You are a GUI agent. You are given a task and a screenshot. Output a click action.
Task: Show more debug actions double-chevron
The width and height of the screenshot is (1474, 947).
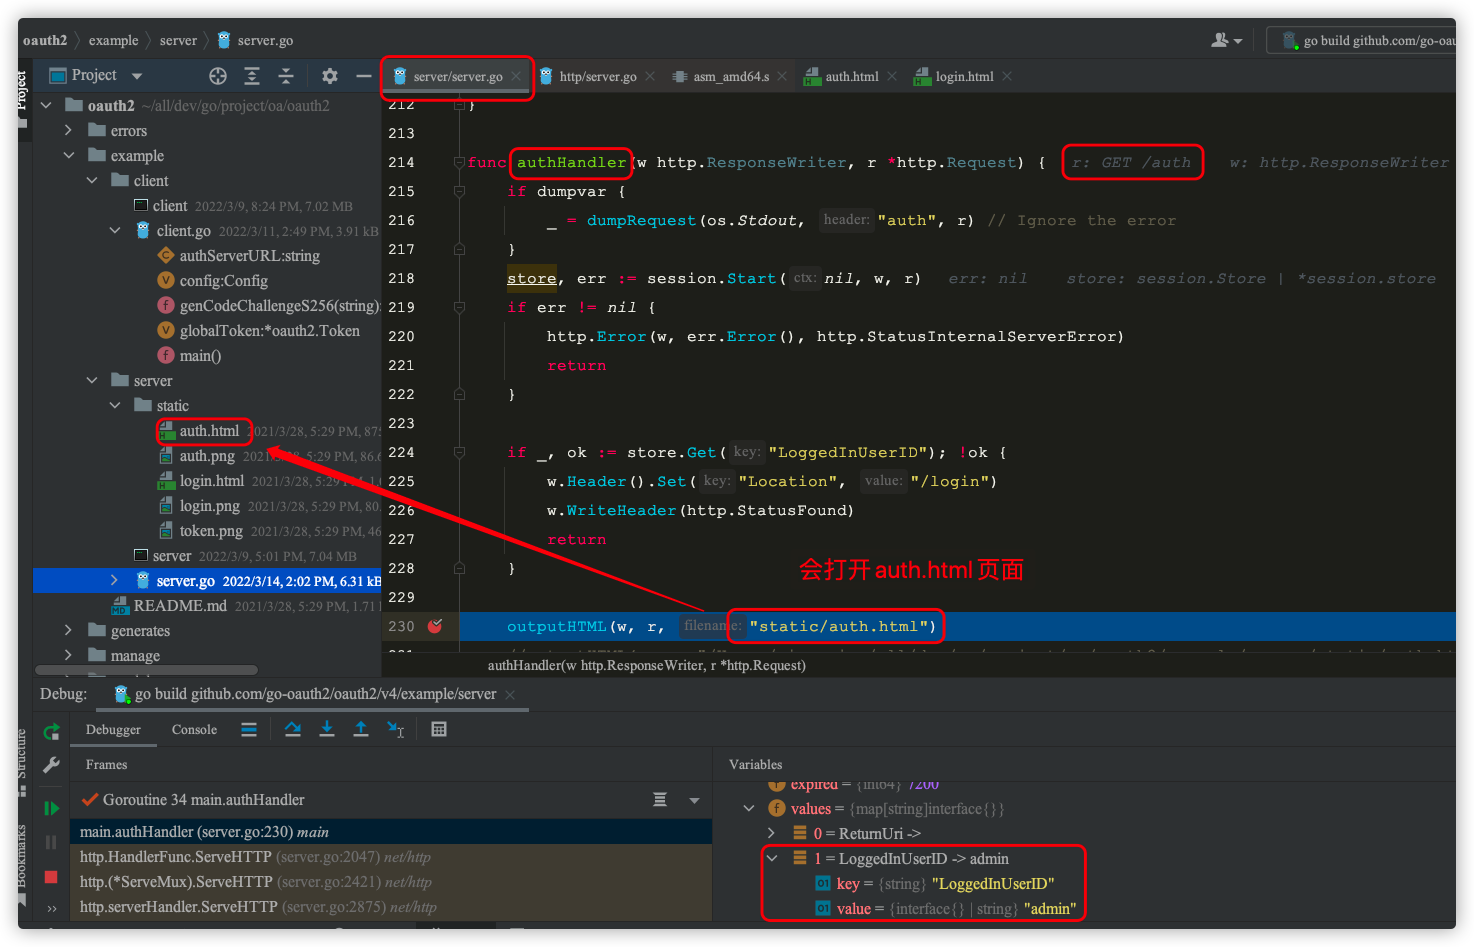click(x=51, y=908)
